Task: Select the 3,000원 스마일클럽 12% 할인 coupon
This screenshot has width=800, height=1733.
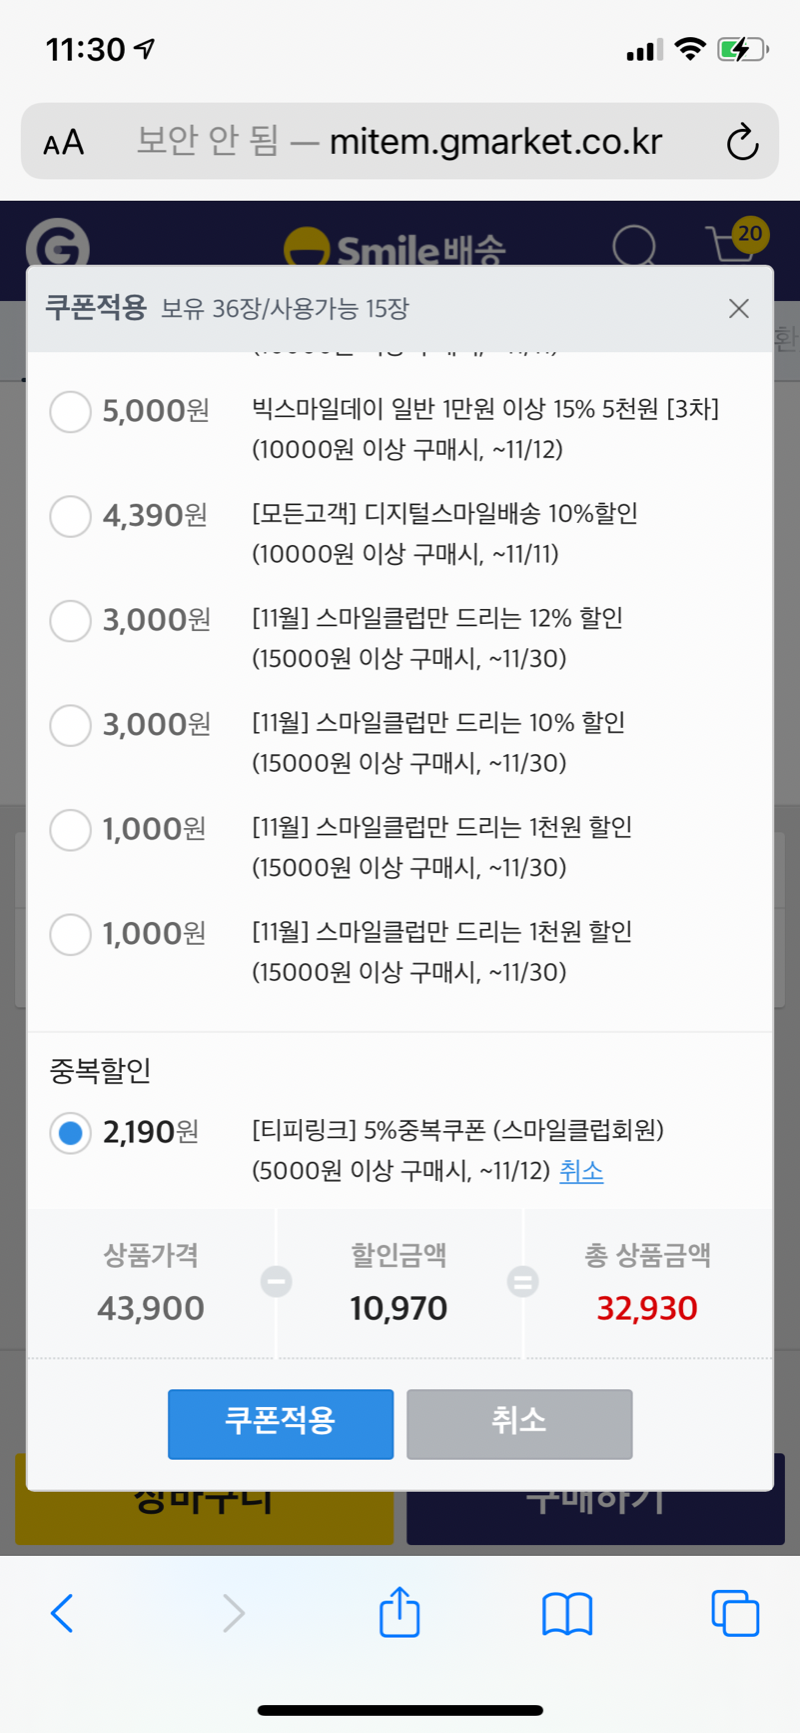Action: [x=70, y=620]
